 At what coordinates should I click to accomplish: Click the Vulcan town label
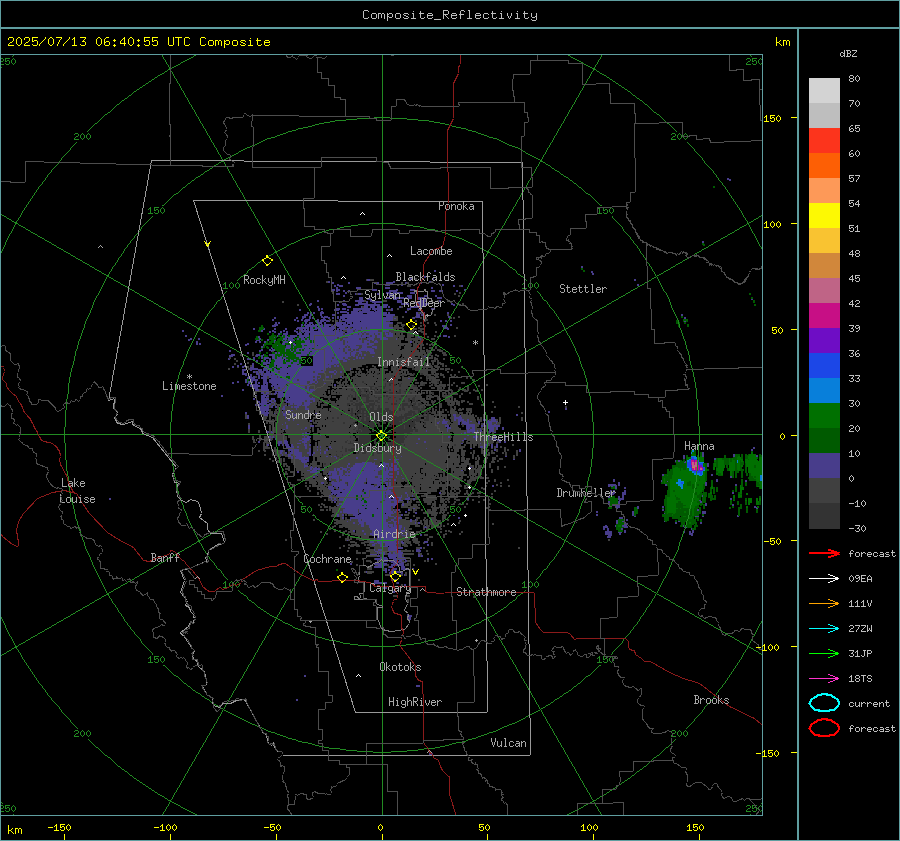click(508, 743)
